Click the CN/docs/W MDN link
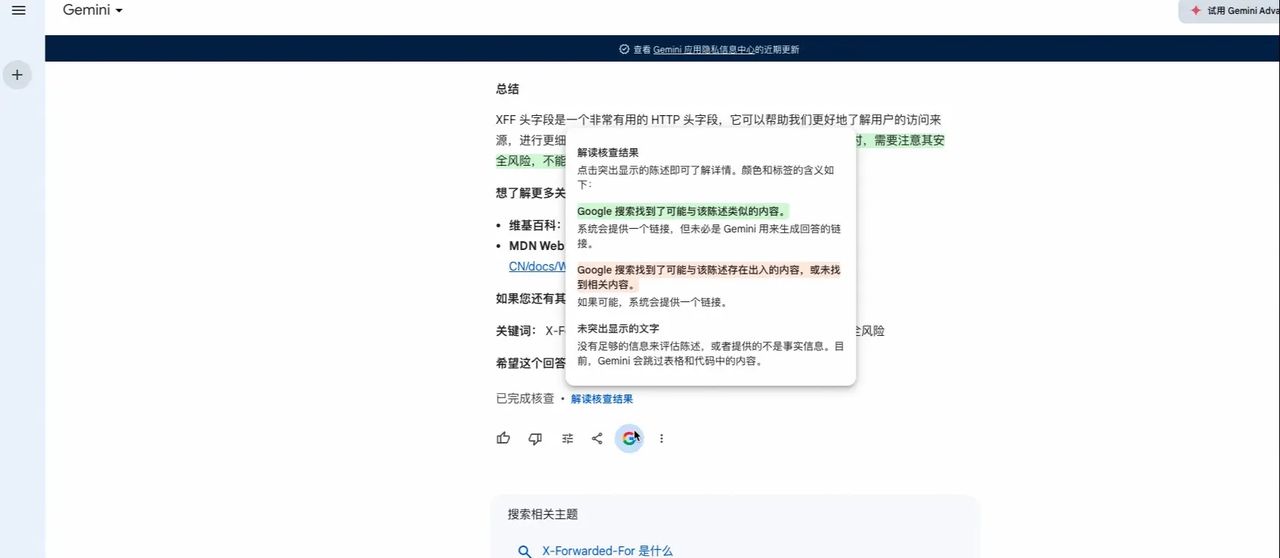1280x558 pixels. click(x=537, y=267)
